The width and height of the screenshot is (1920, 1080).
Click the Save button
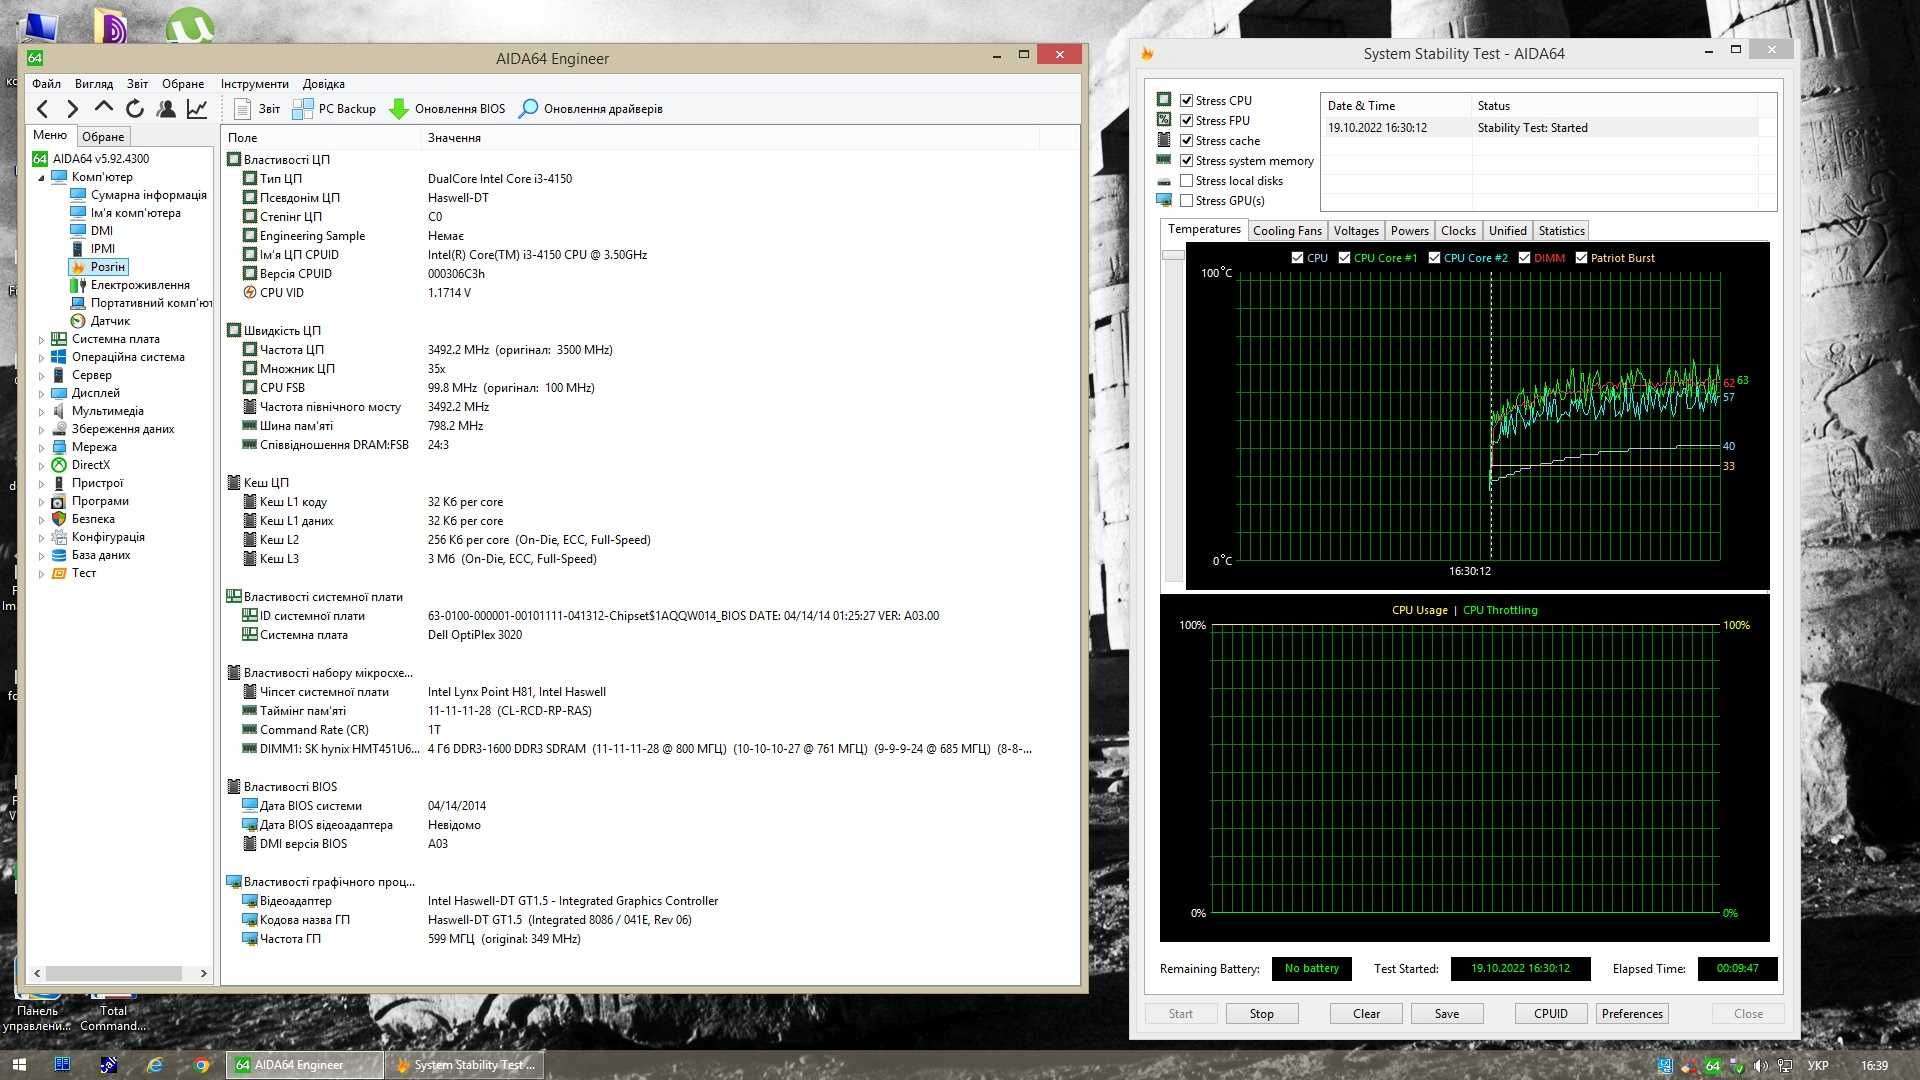click(x=1446, y=1014)
